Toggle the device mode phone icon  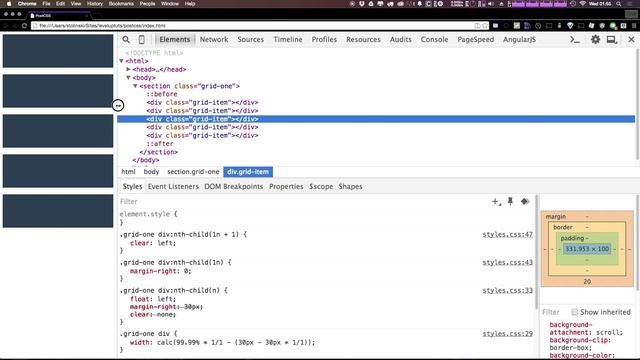[142, 40]
